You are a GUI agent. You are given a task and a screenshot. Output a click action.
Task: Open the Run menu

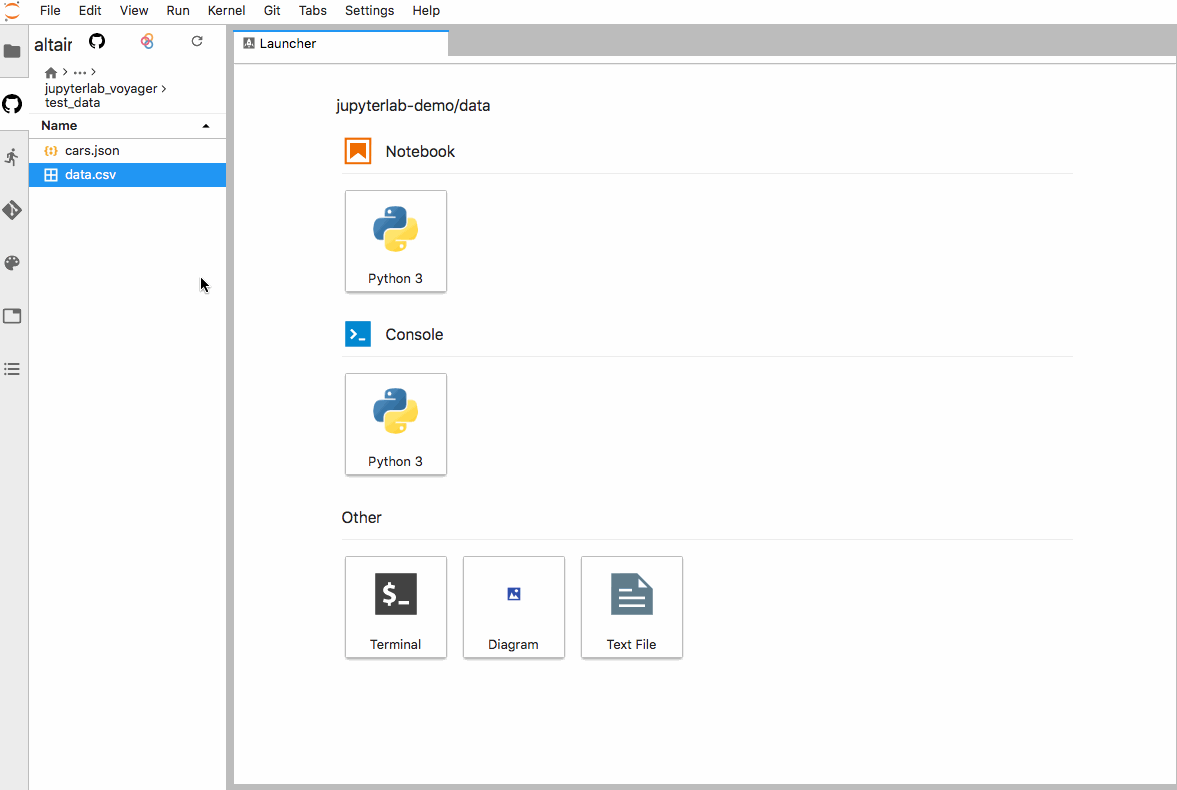click(178, 11)
